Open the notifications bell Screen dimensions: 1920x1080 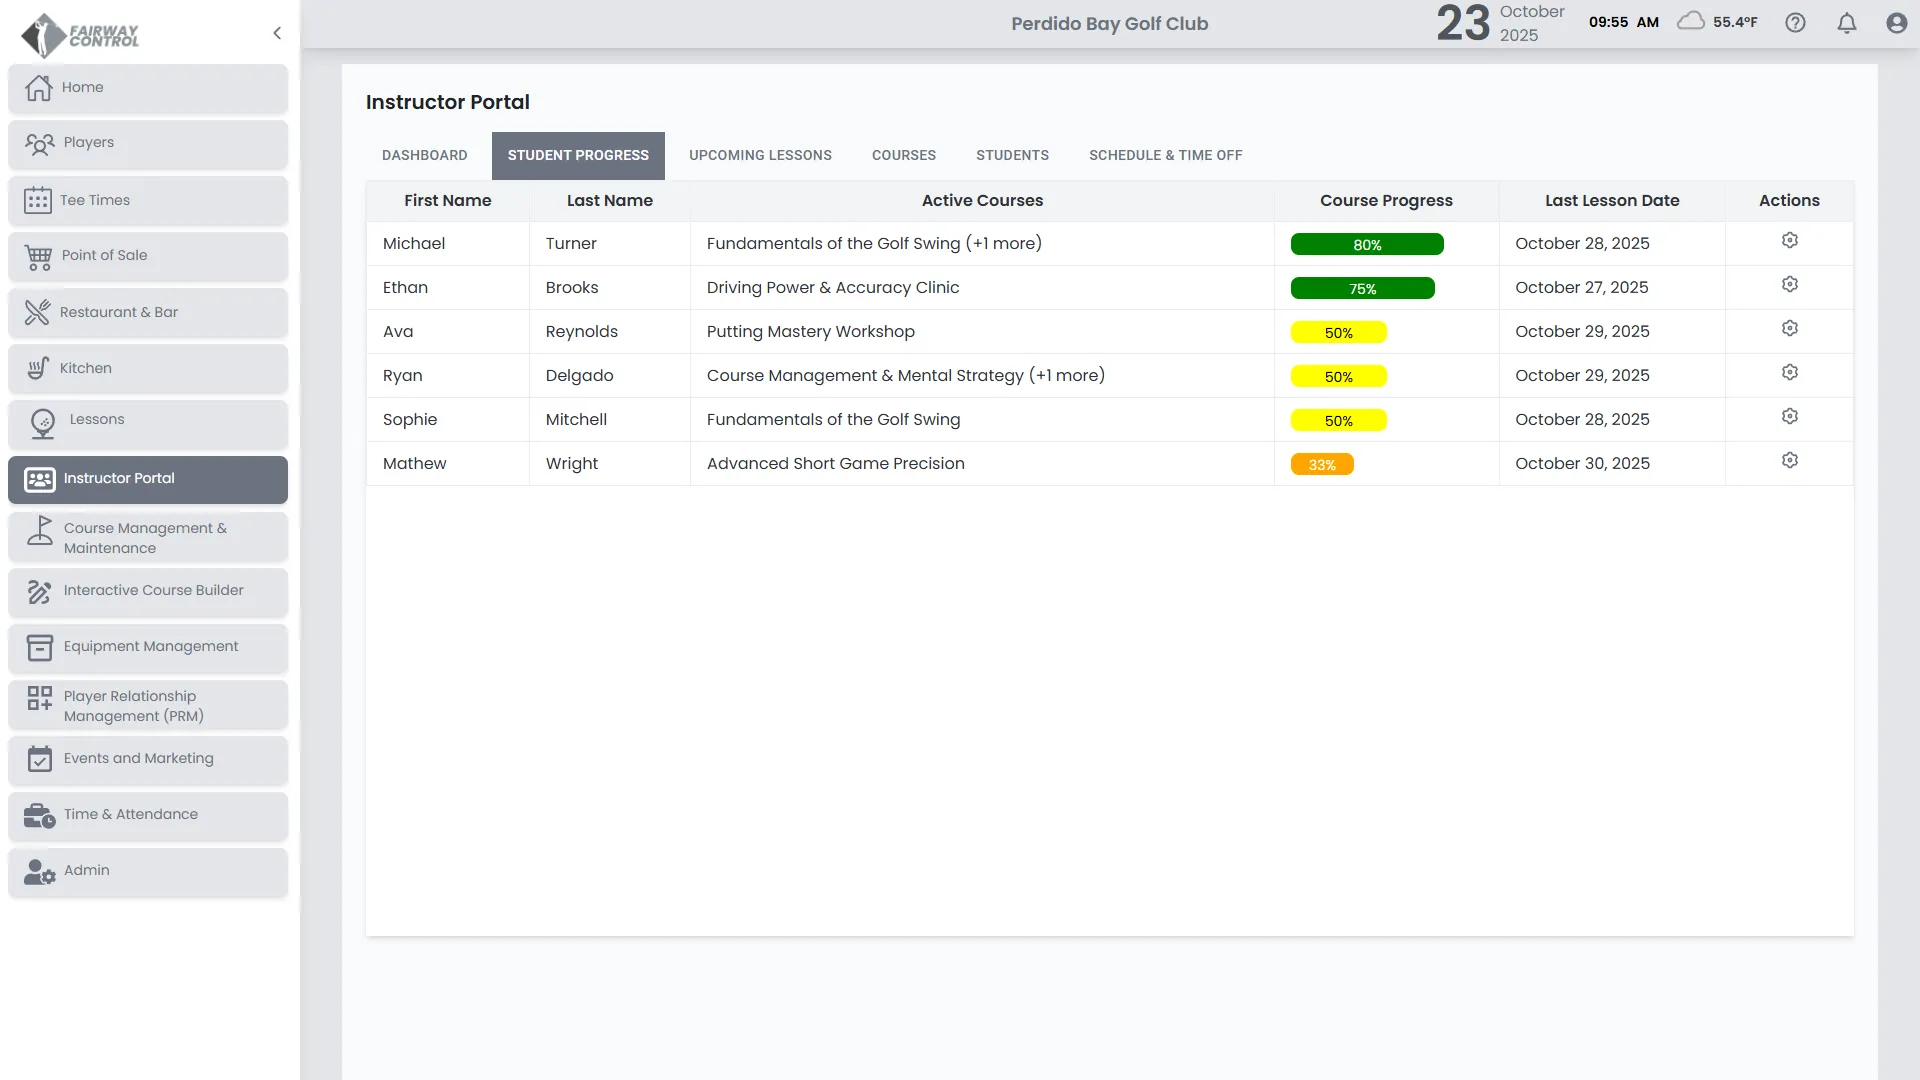[1846, 23]
